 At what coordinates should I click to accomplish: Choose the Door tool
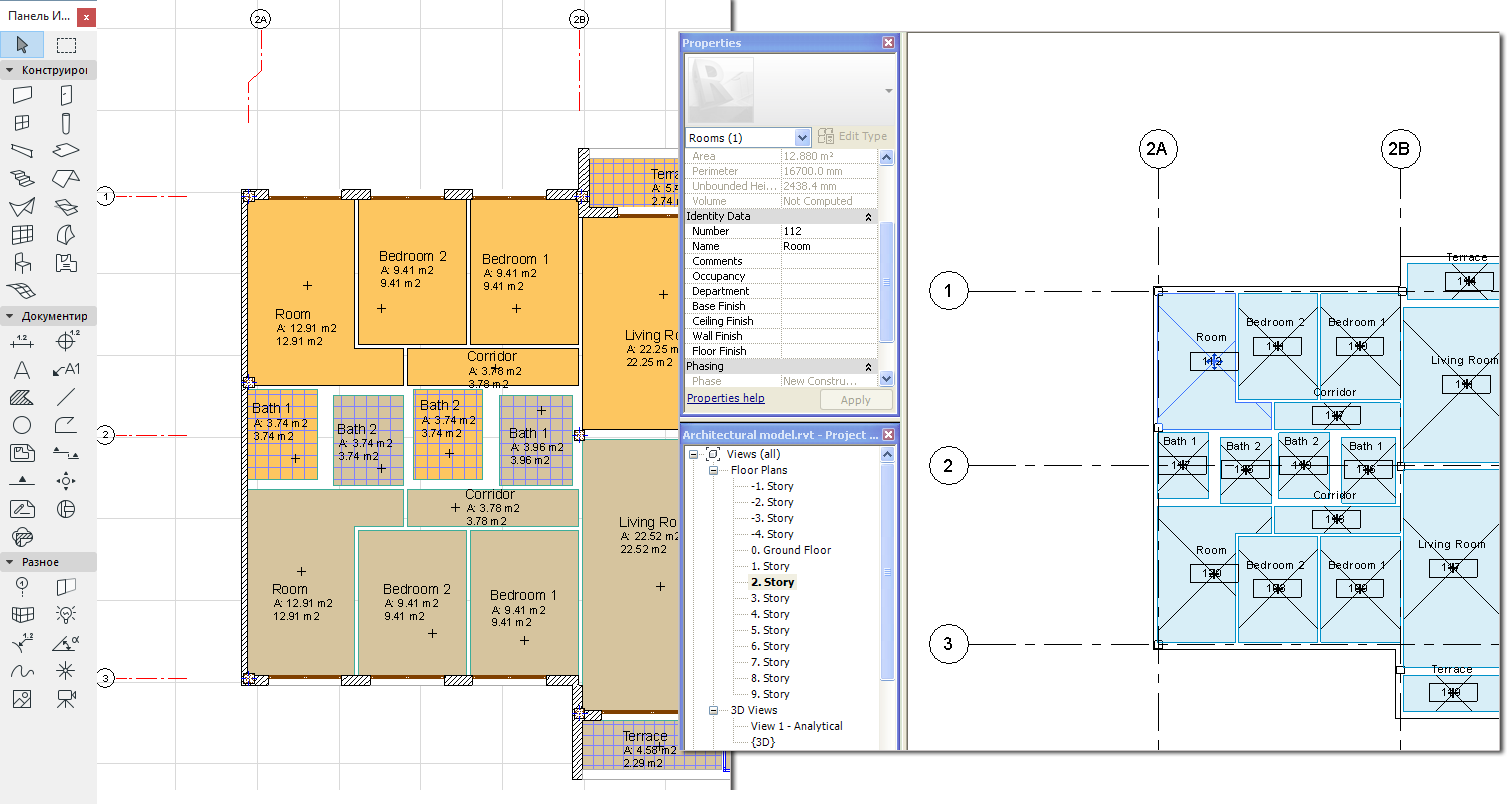click(66, 95)
